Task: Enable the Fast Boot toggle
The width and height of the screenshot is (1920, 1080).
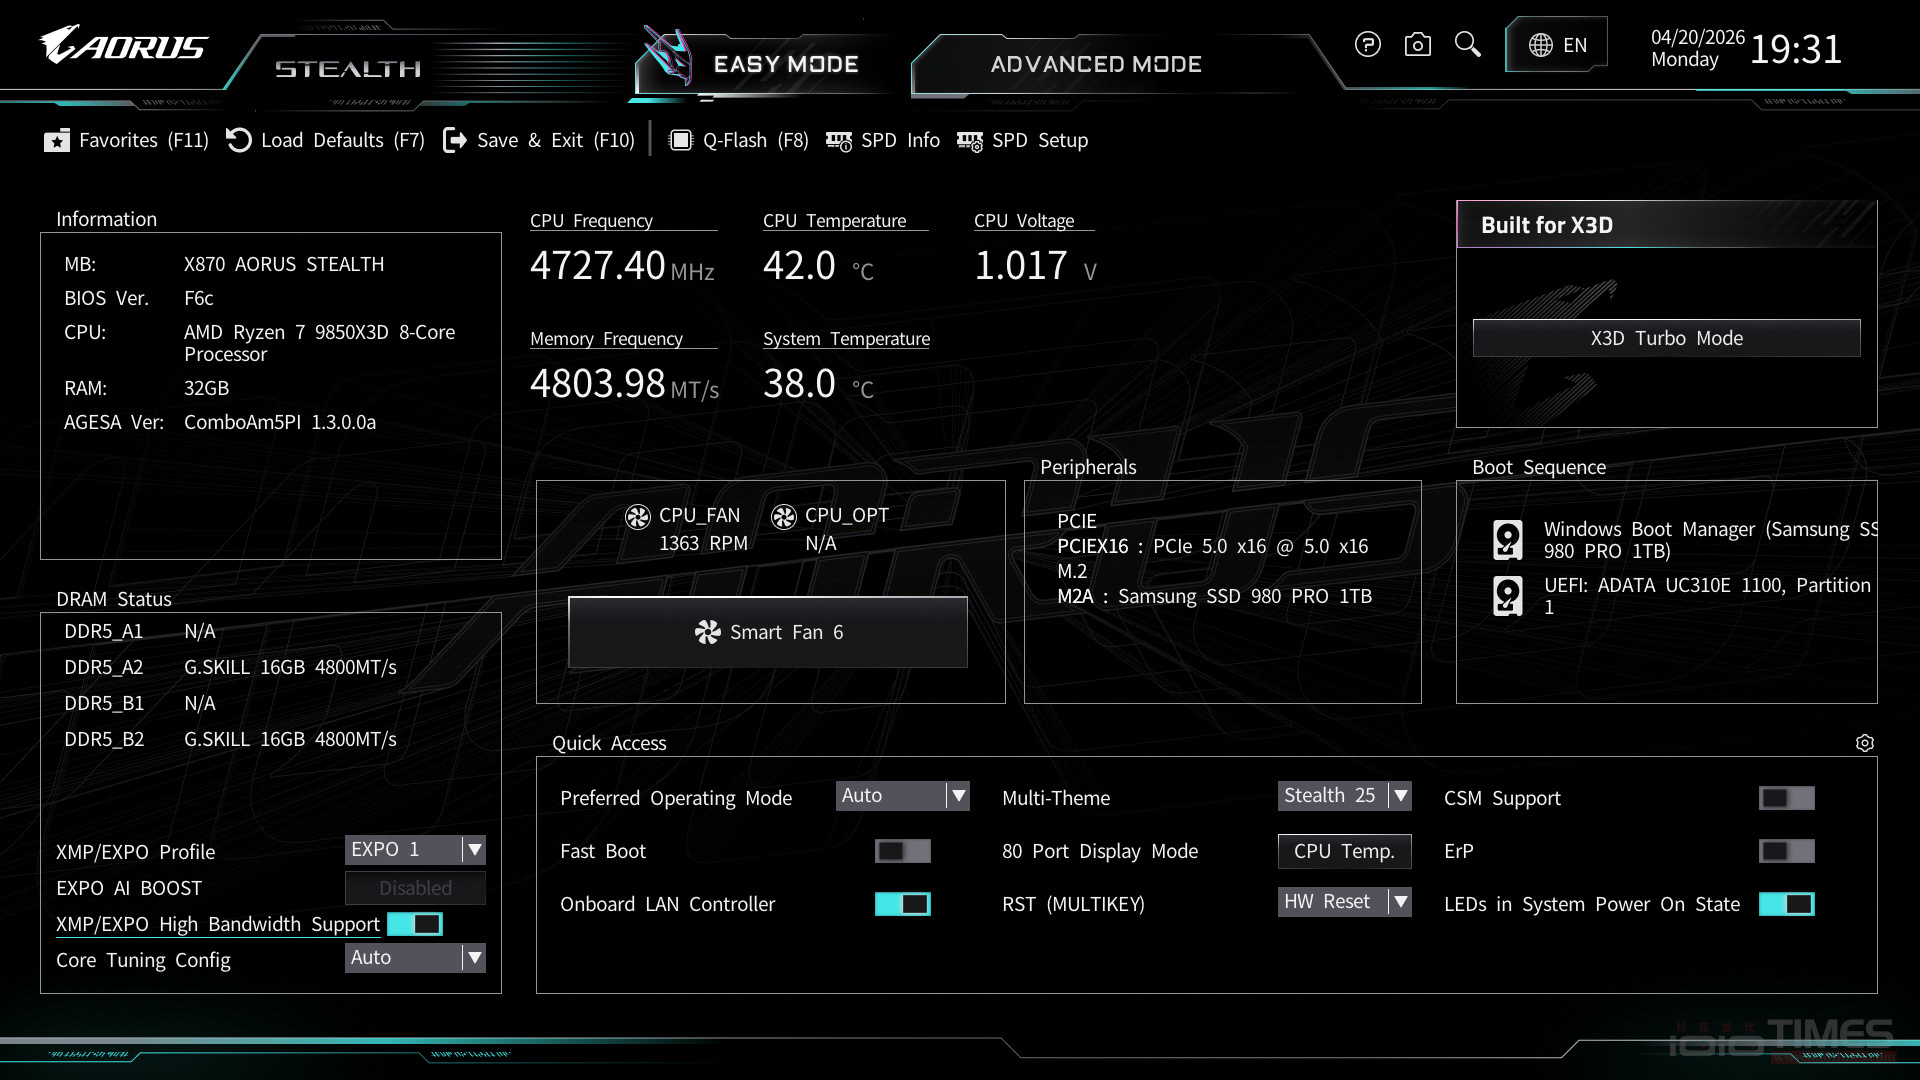Action: 901,851
